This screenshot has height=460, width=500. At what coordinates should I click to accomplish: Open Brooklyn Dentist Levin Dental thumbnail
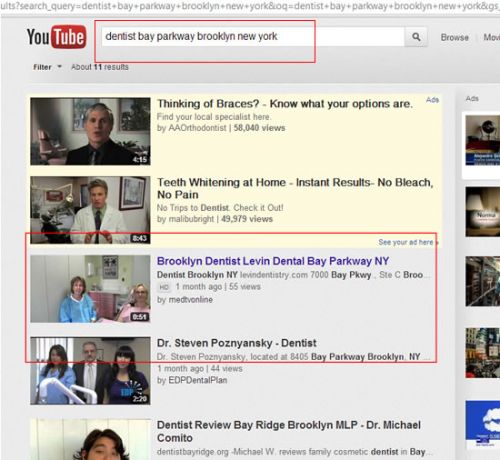90,289
